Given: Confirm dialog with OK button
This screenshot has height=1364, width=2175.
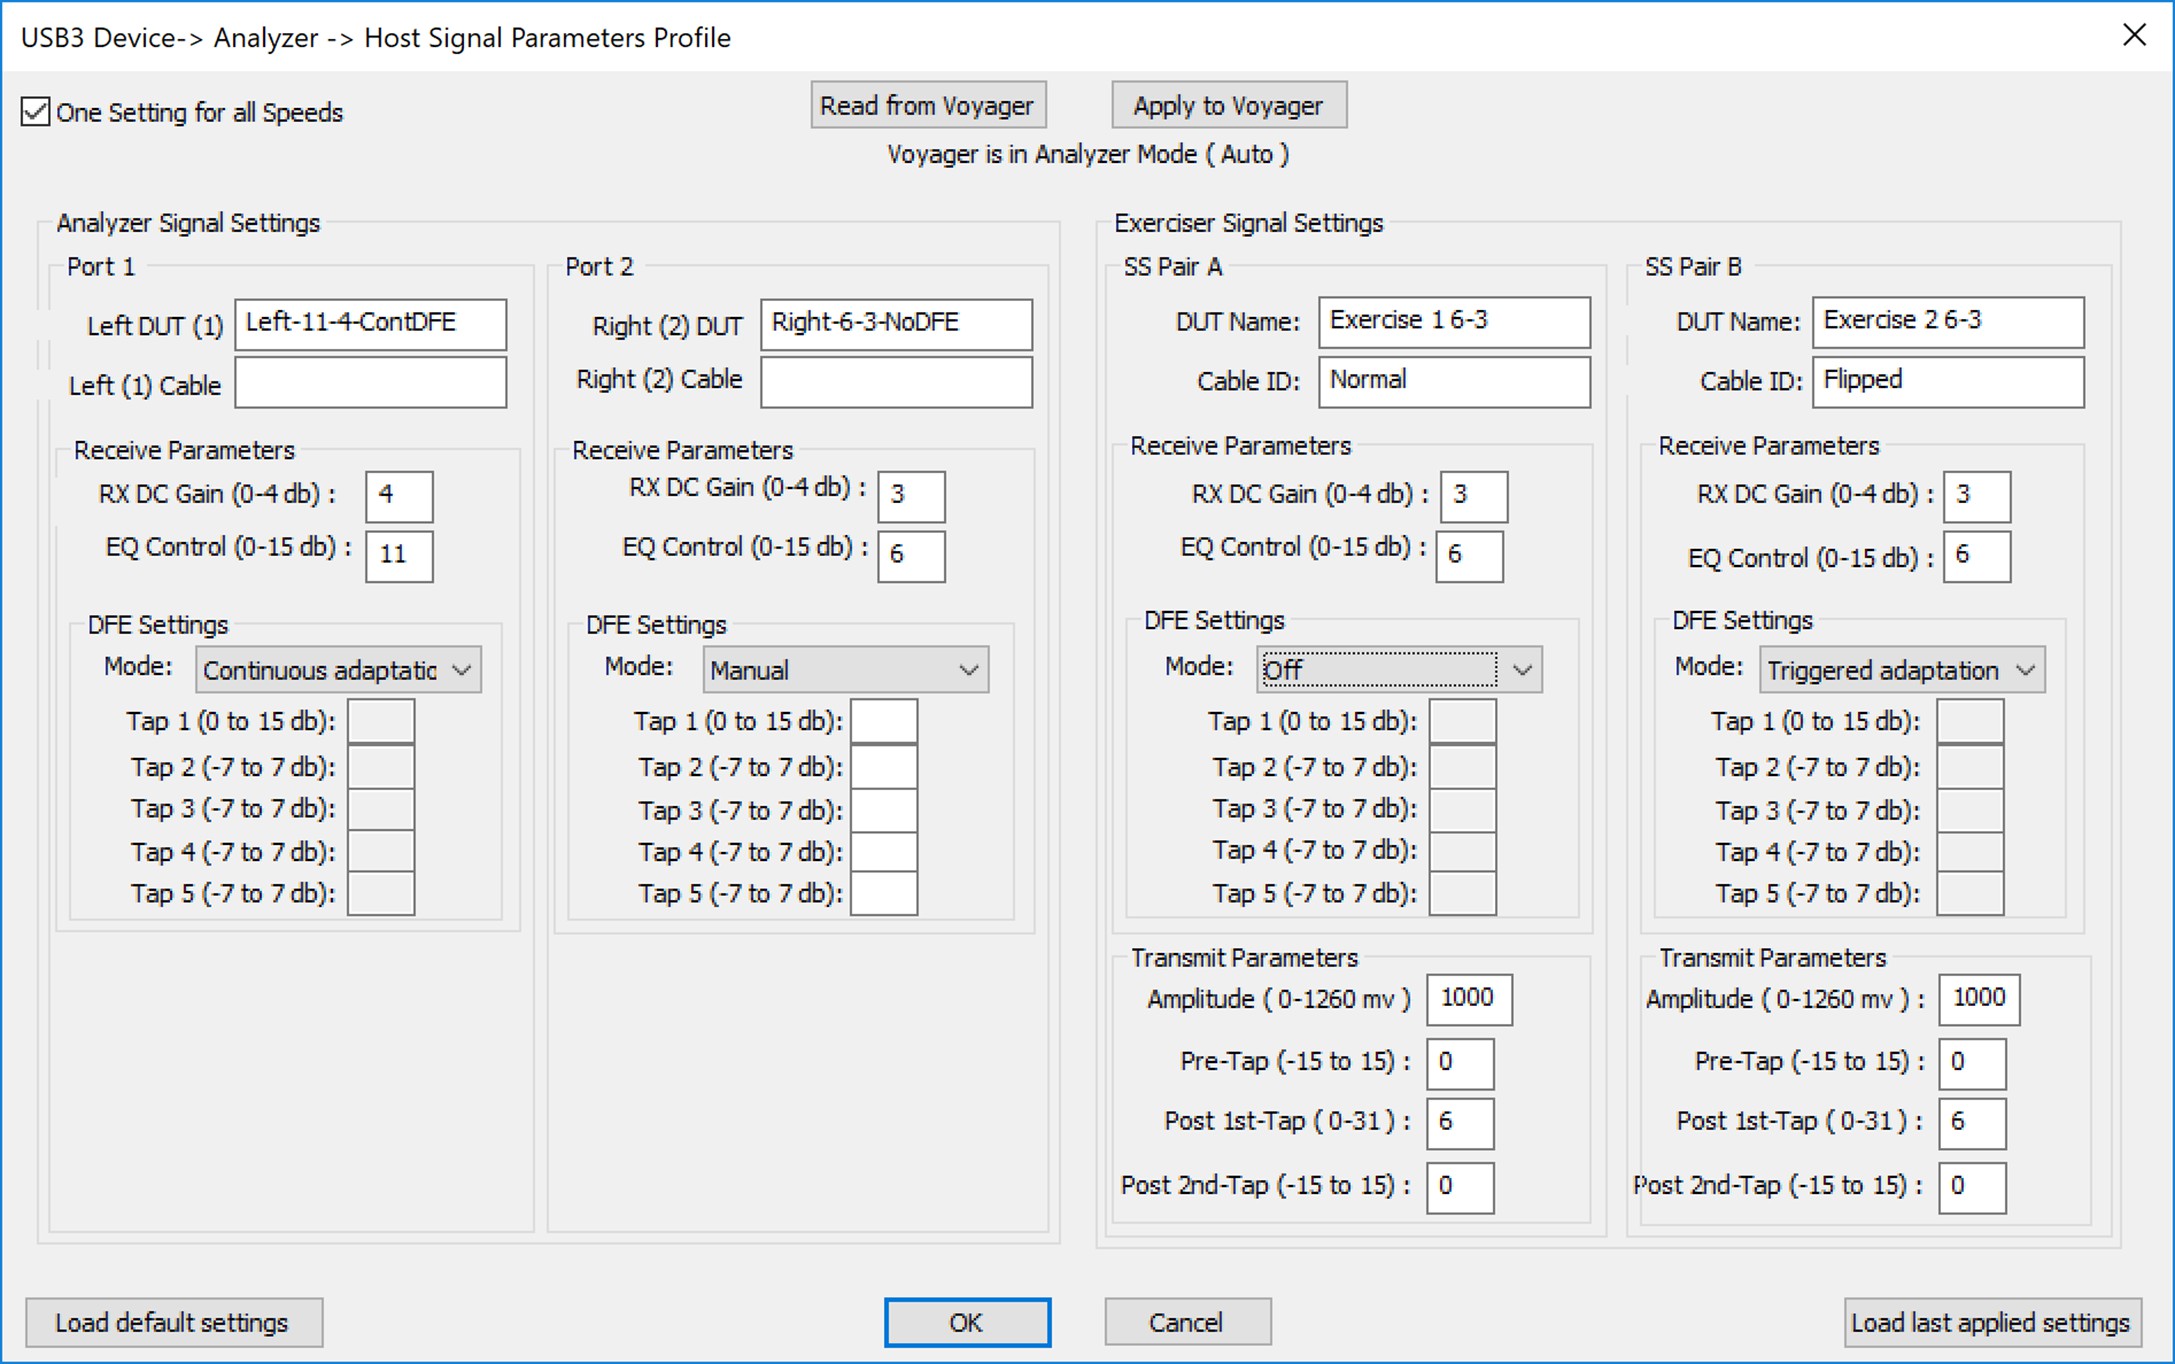Looking at the screenshot, I should point(967,1323).
